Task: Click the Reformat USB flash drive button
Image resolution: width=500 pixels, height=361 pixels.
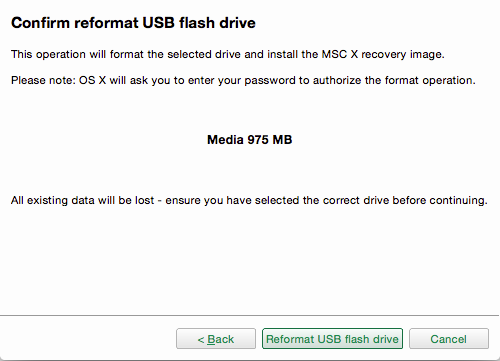Action: click(x=332, y=339)
